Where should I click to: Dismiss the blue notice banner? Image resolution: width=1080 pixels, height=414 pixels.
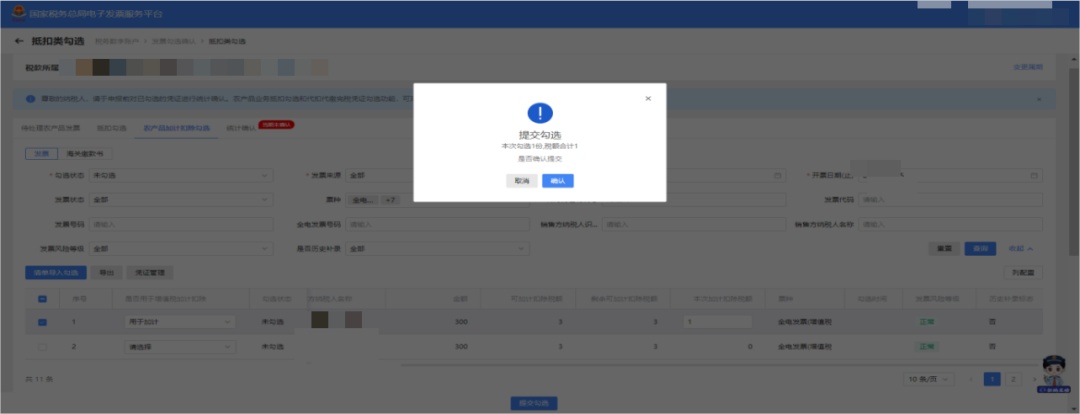point(1039,99)
